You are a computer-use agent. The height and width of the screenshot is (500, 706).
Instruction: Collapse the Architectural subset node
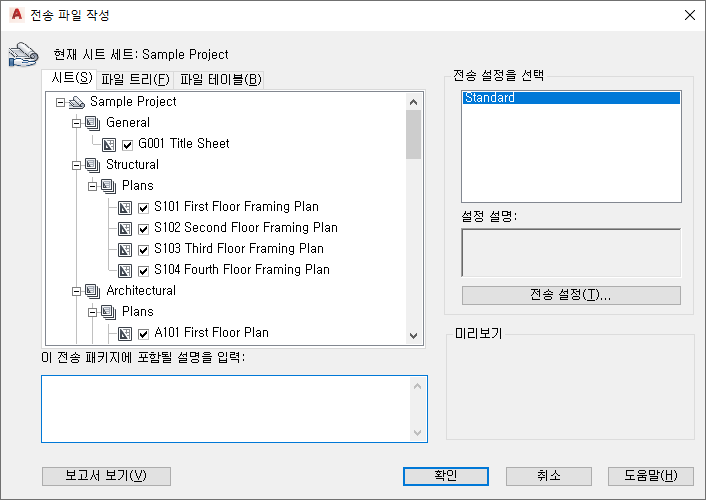click(x=76, y=291)
